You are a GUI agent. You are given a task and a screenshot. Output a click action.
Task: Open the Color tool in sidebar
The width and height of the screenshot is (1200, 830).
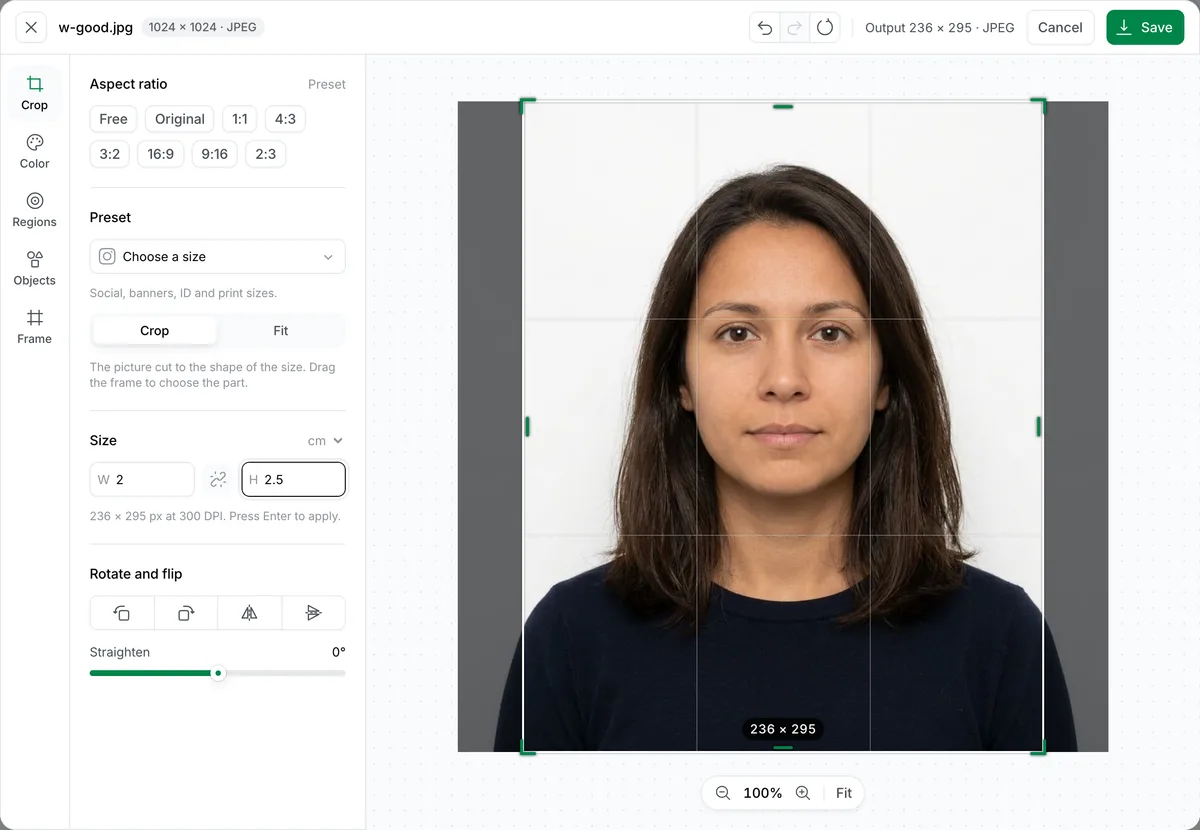point(34,151)
